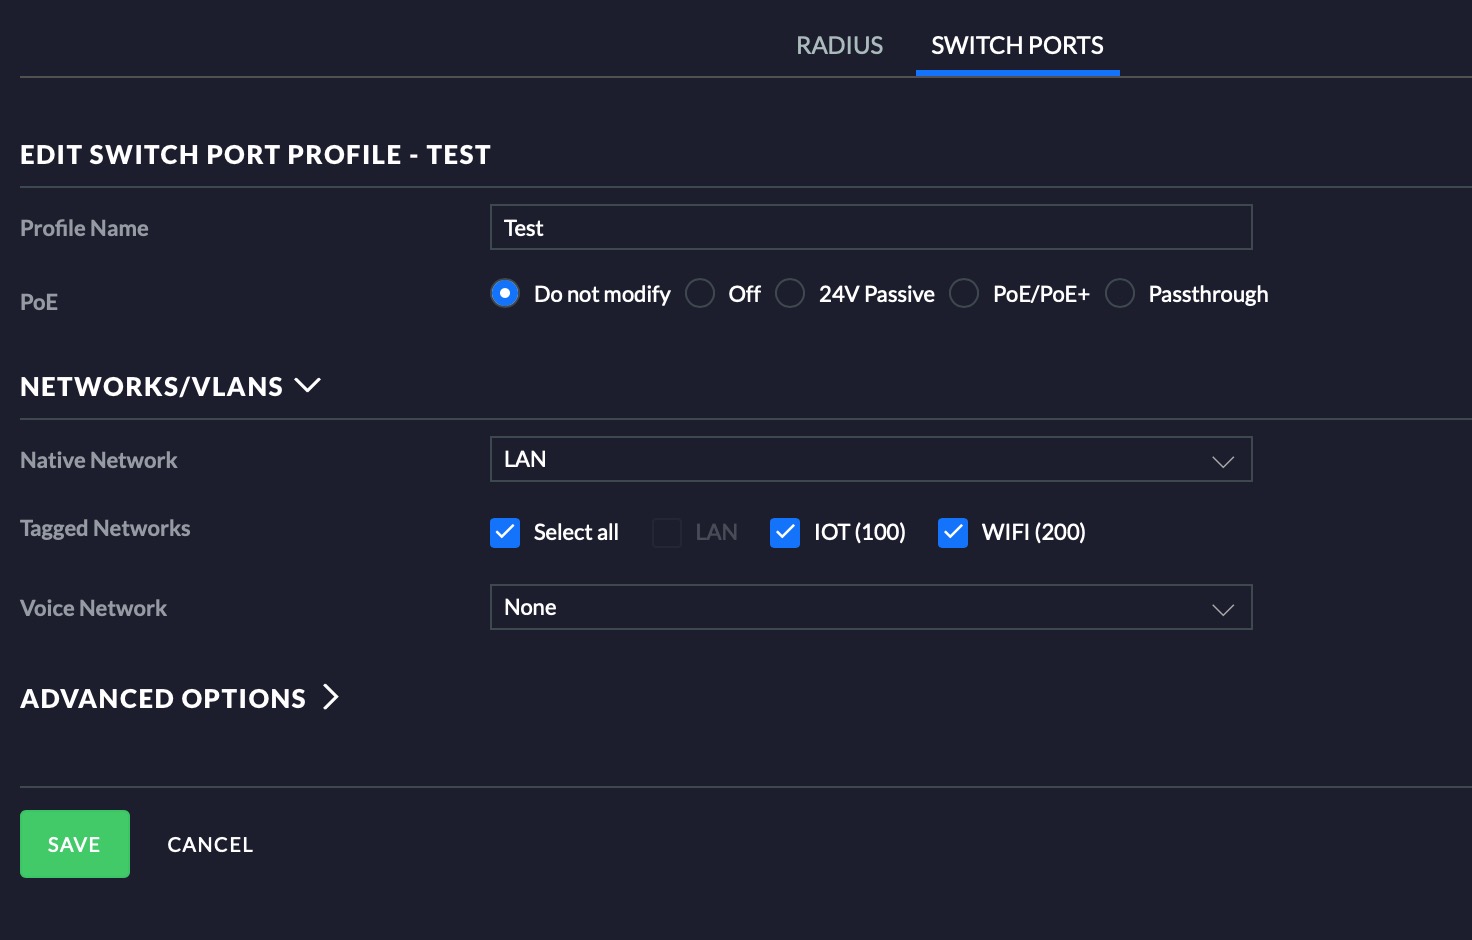
Task: Collapse the Networks/VLANs section chevron
Action: (308, 385)
